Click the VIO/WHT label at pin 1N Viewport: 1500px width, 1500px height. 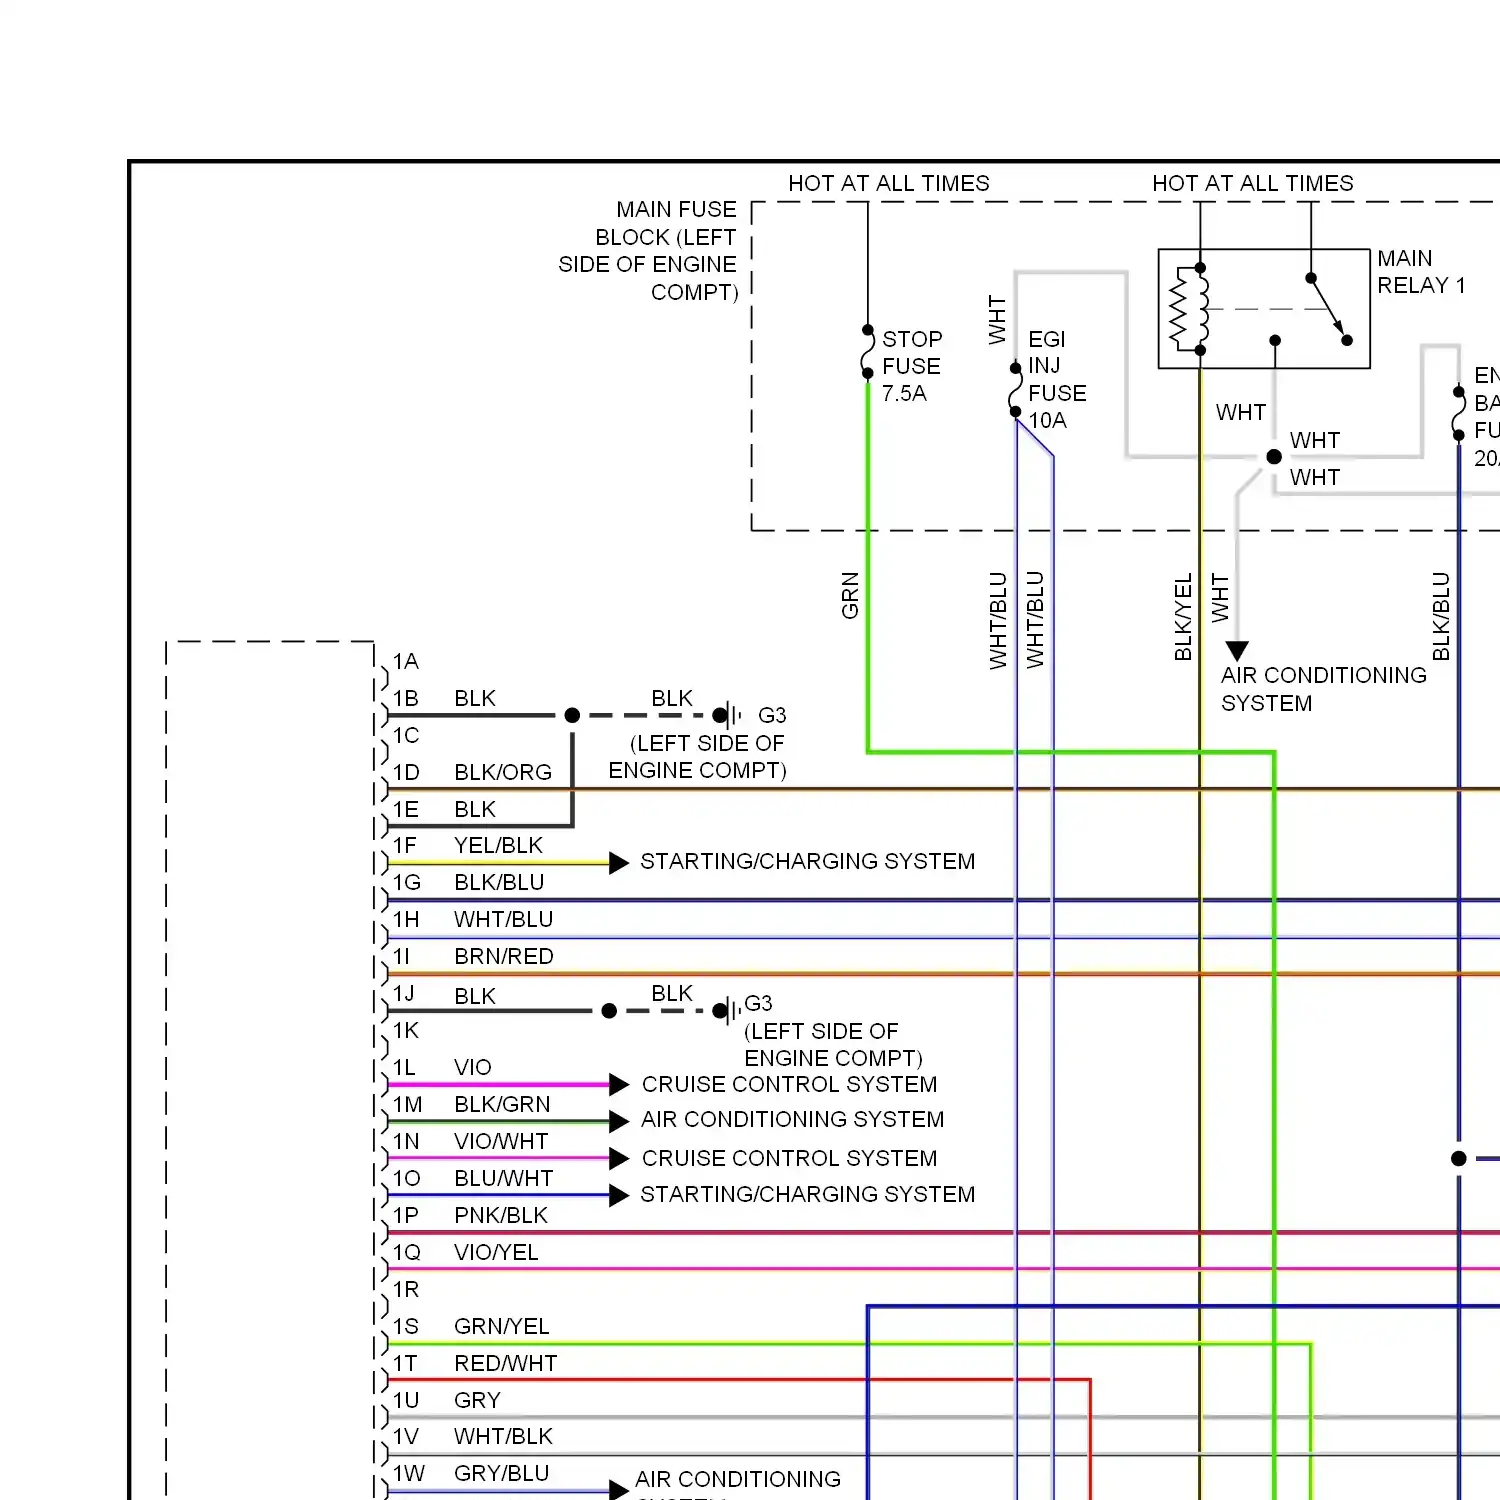501,1141
